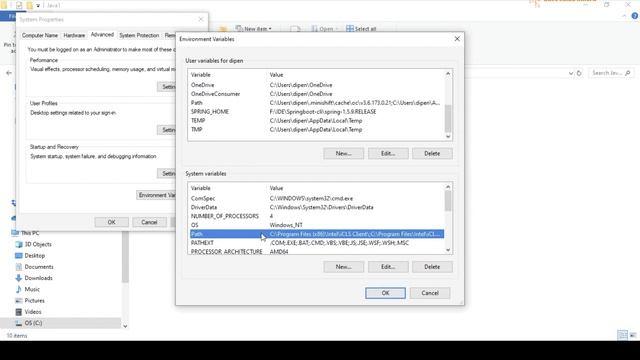The height and width of the screenshot is (360, 640).
Task: Open Music in Explorer sidebar
Action: pos(28,289)
